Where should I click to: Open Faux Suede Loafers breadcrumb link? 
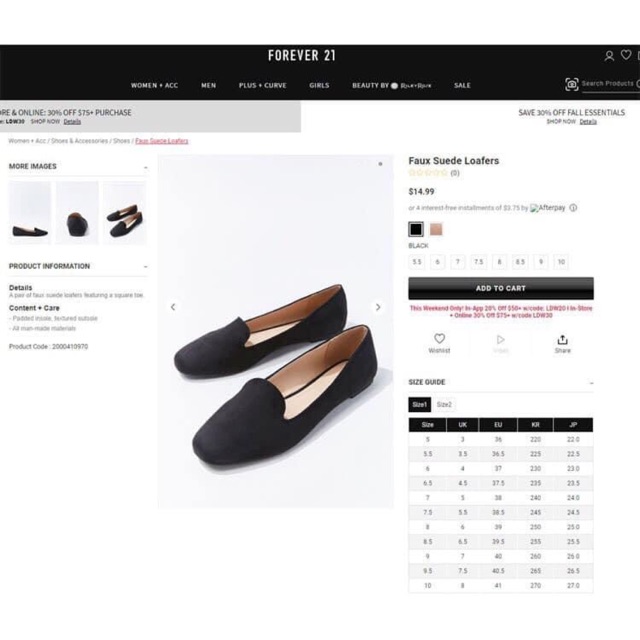click(162, 141)
